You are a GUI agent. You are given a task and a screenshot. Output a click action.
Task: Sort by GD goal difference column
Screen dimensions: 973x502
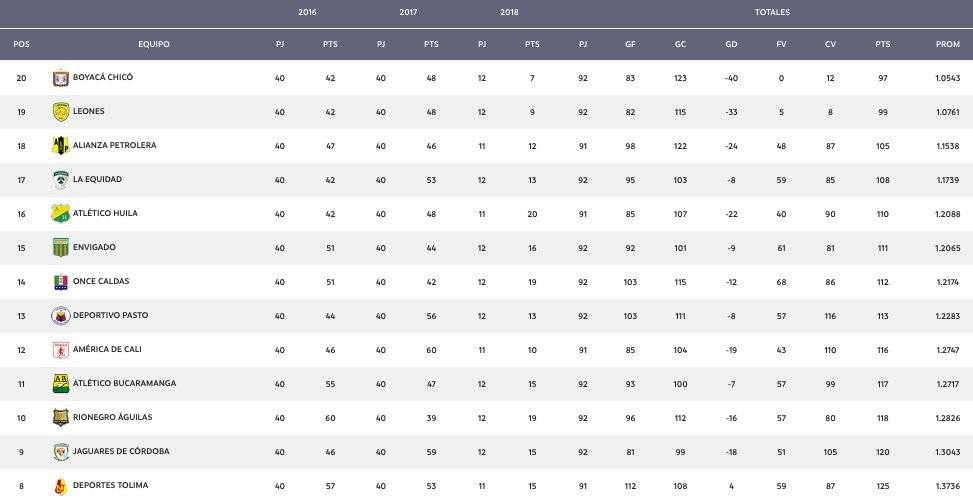[731, 44]
